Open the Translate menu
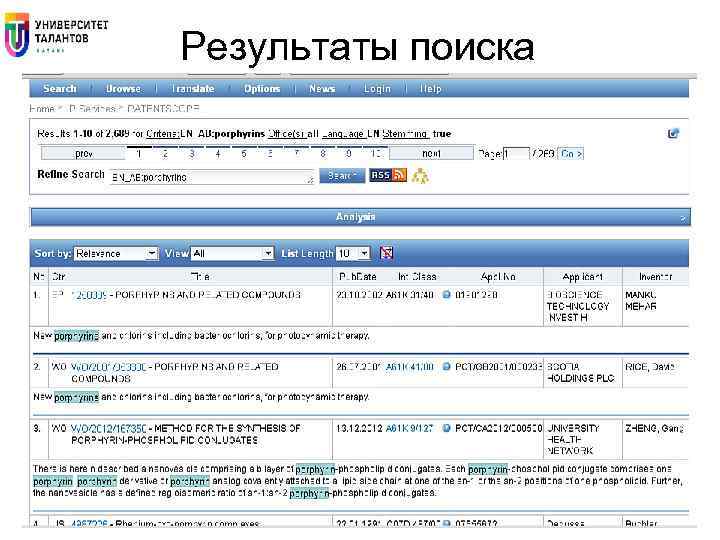 point(193,89)
